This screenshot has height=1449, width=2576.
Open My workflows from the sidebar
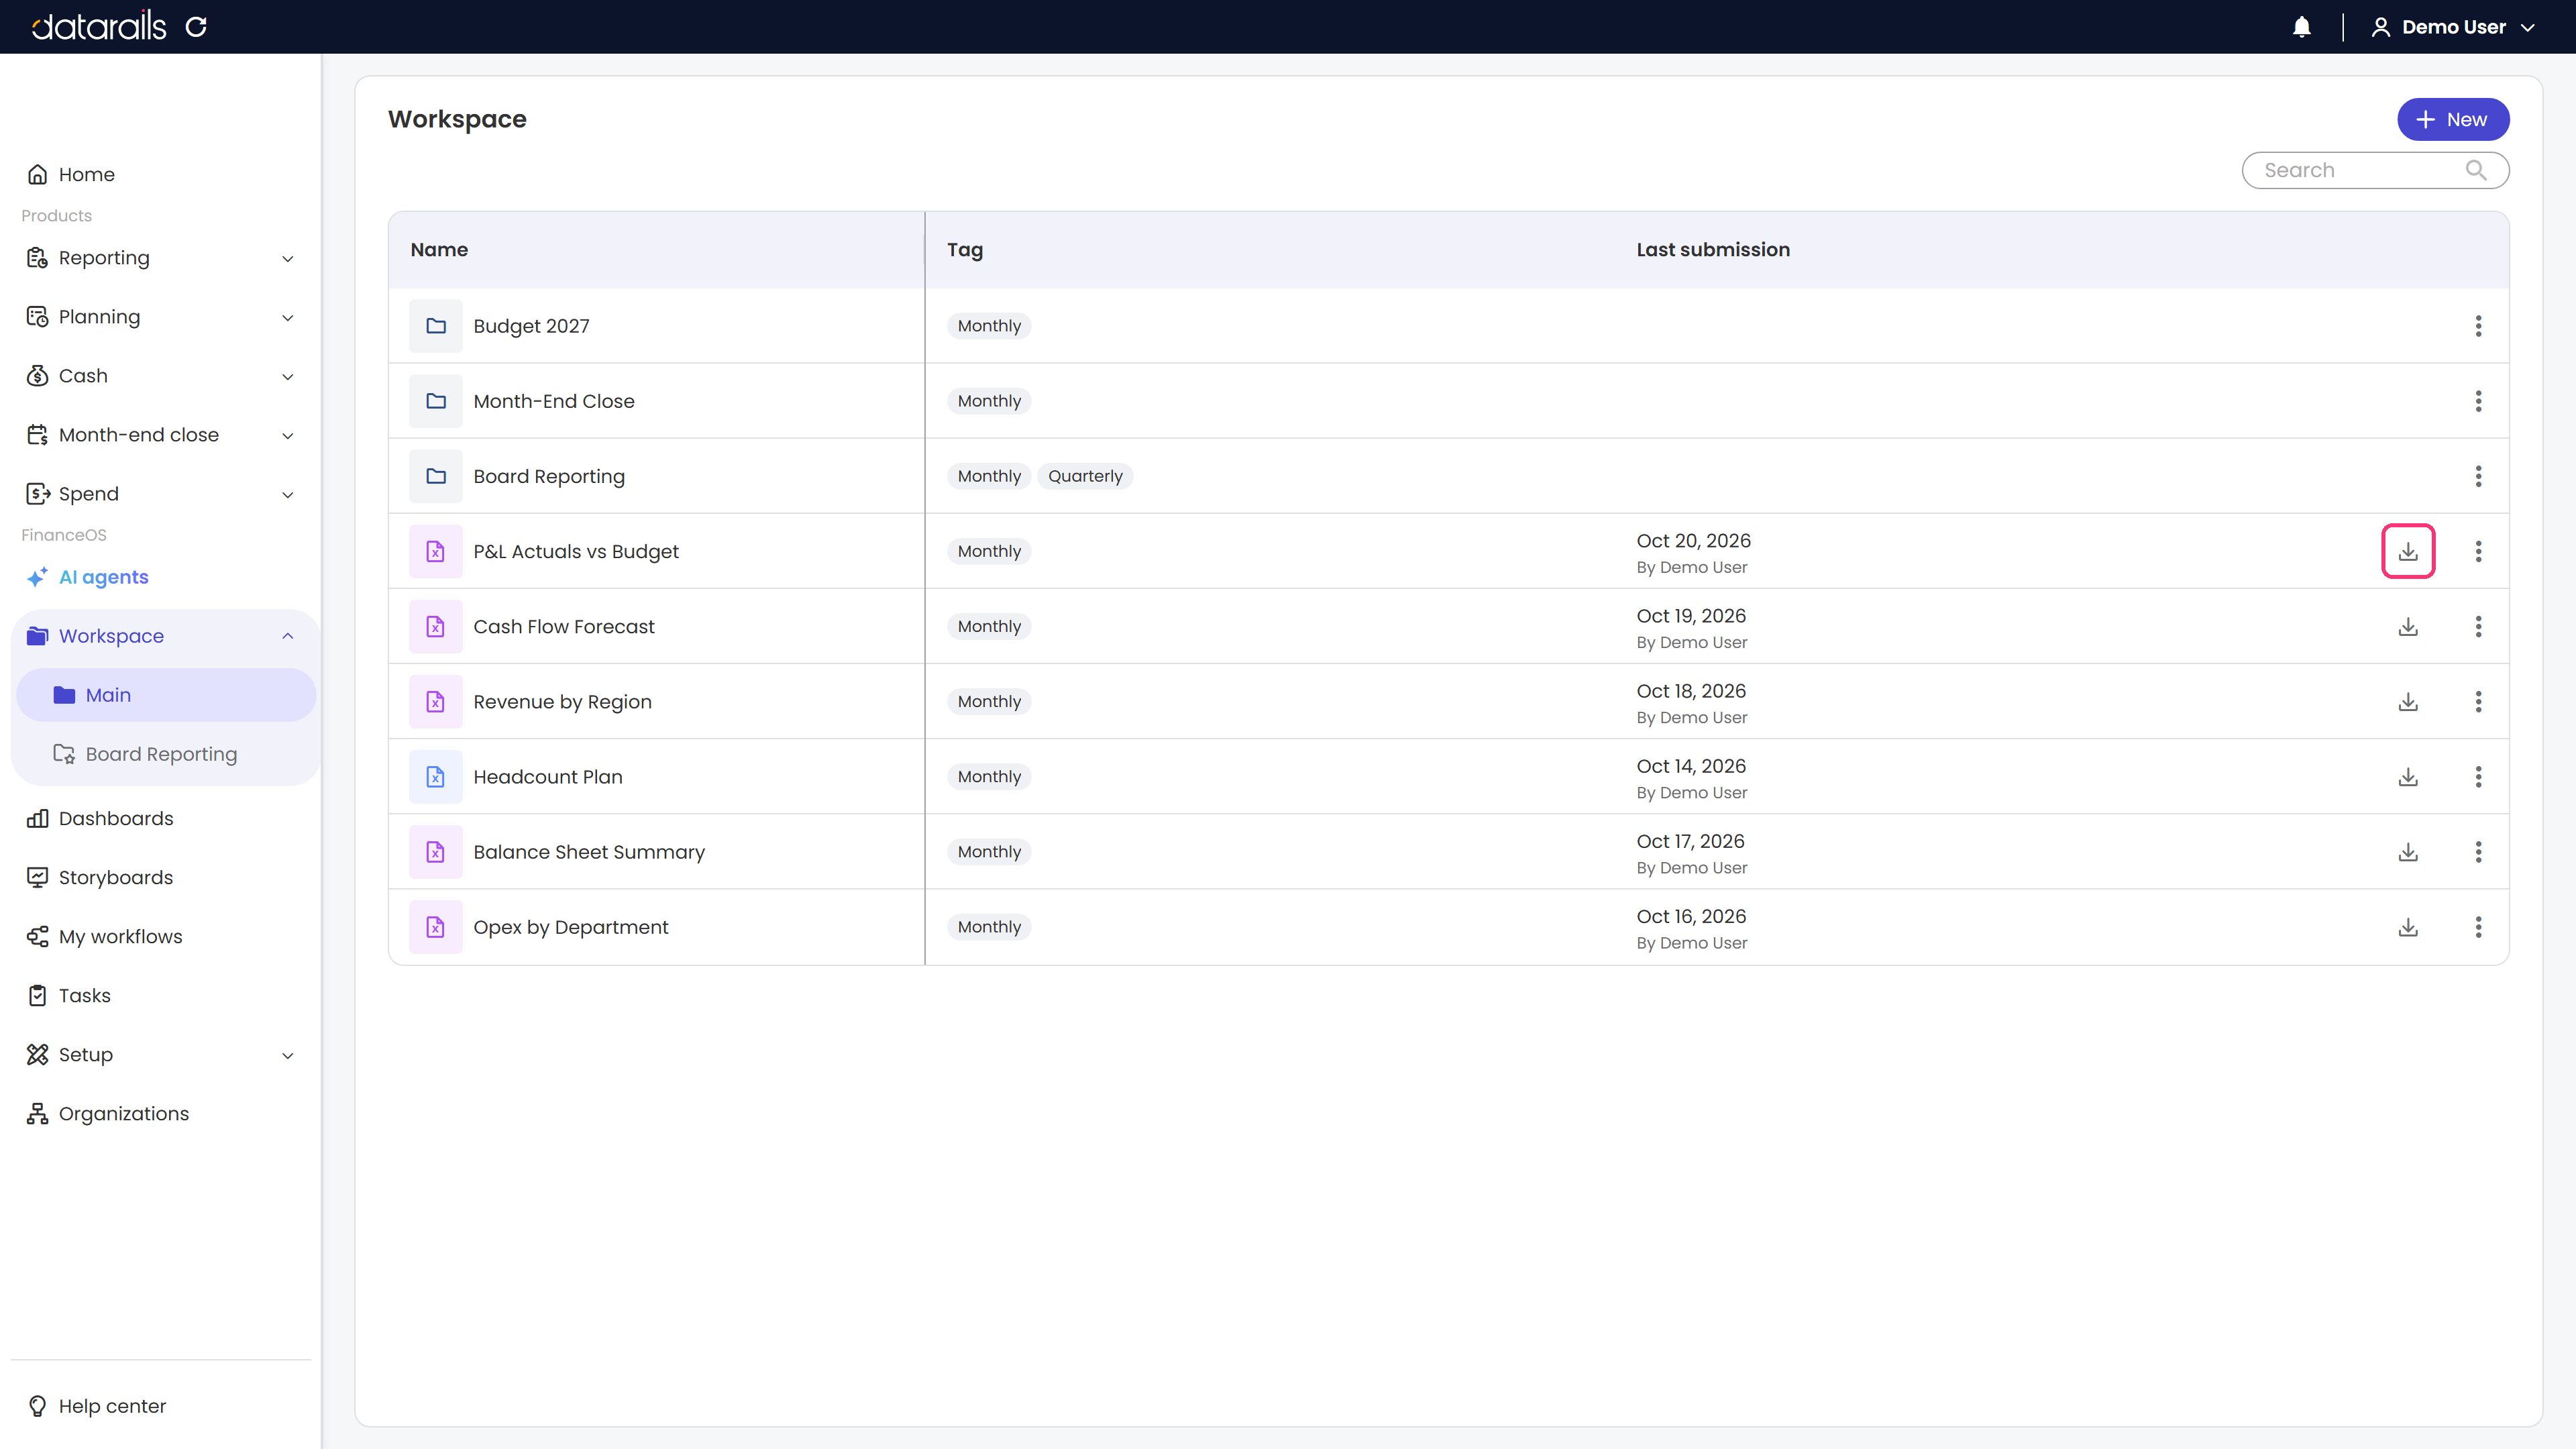point(104,936)
